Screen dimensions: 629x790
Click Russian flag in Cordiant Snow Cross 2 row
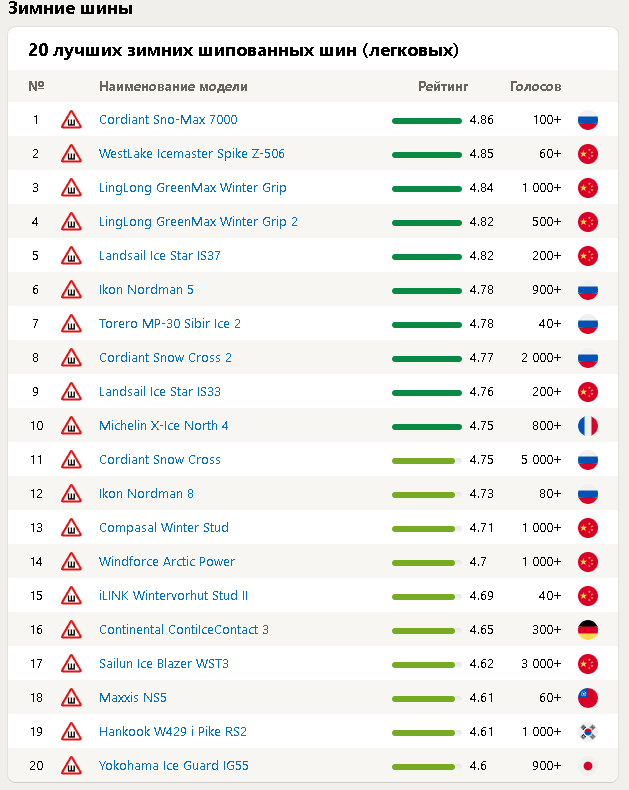[x=588, y=358]
